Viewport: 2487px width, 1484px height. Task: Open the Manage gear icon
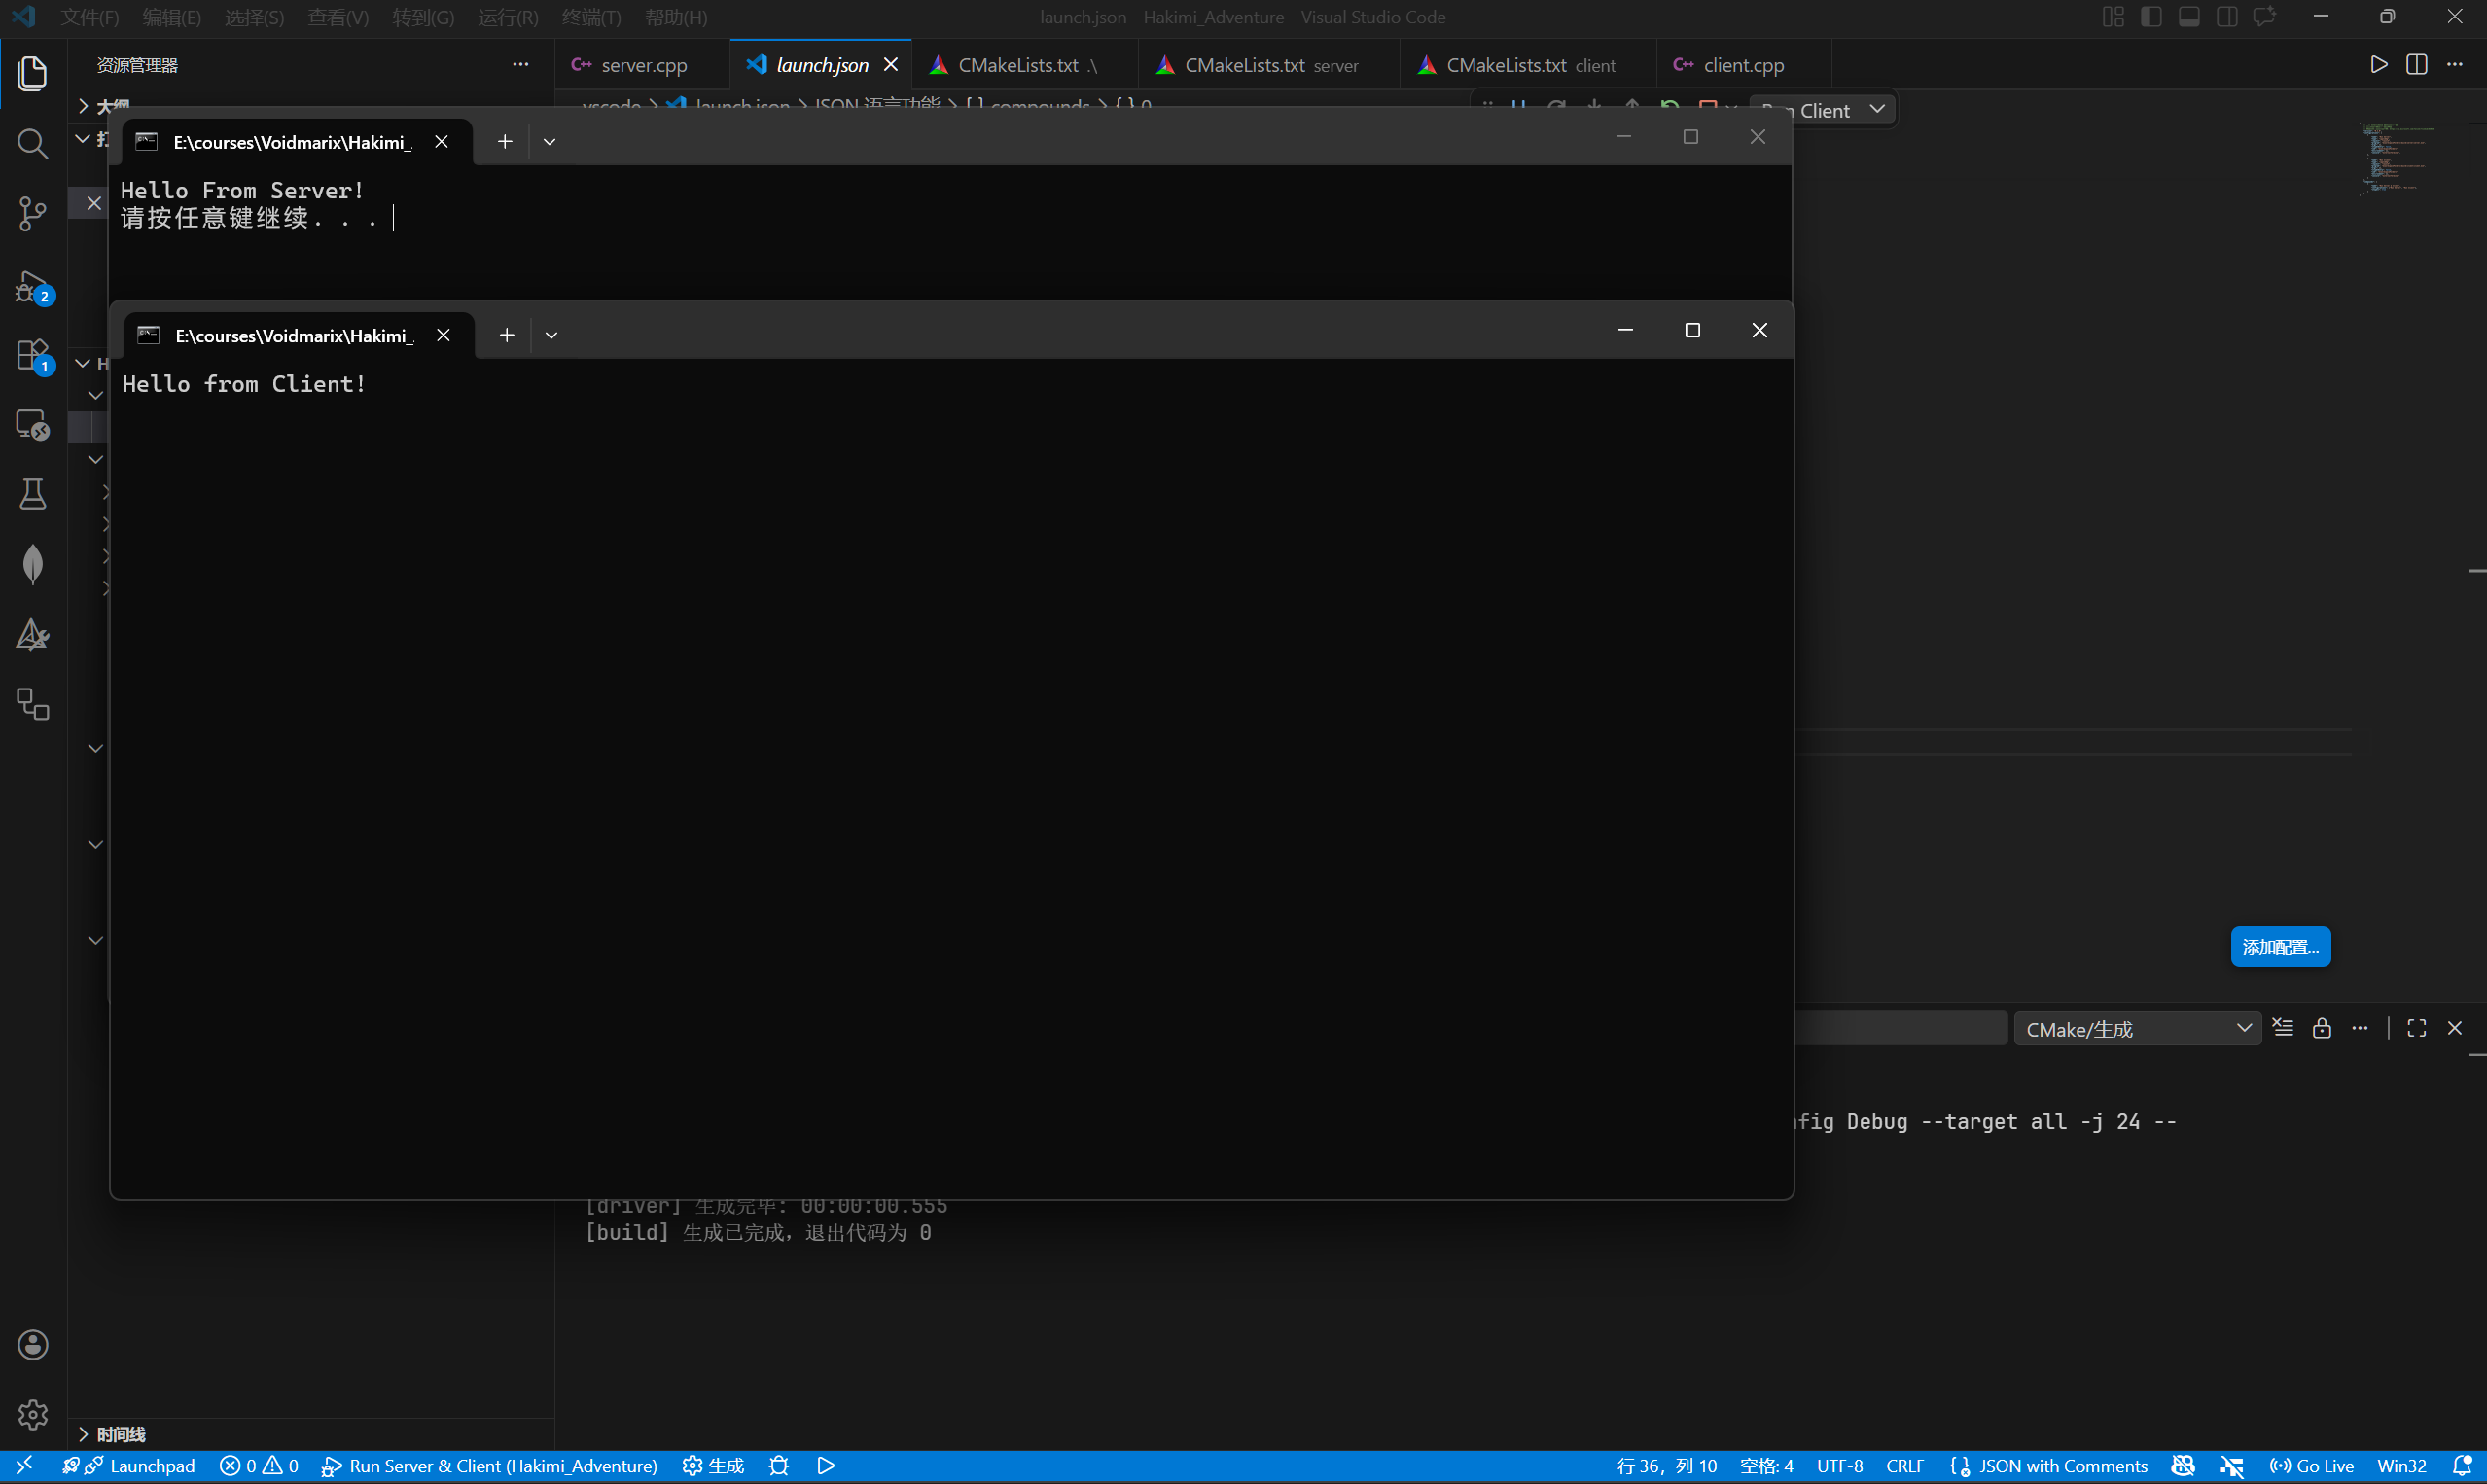(x=32, y=1414)
